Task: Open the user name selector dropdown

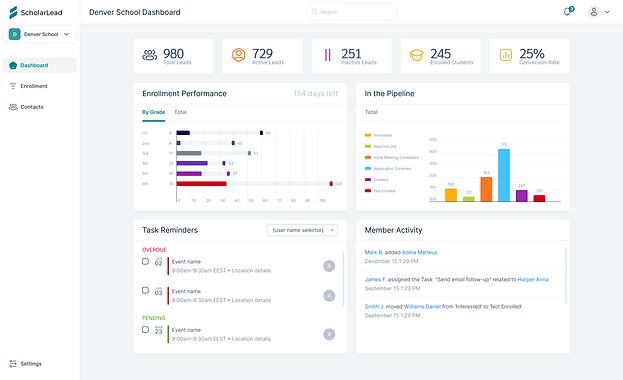Action: tap(302, 230)
